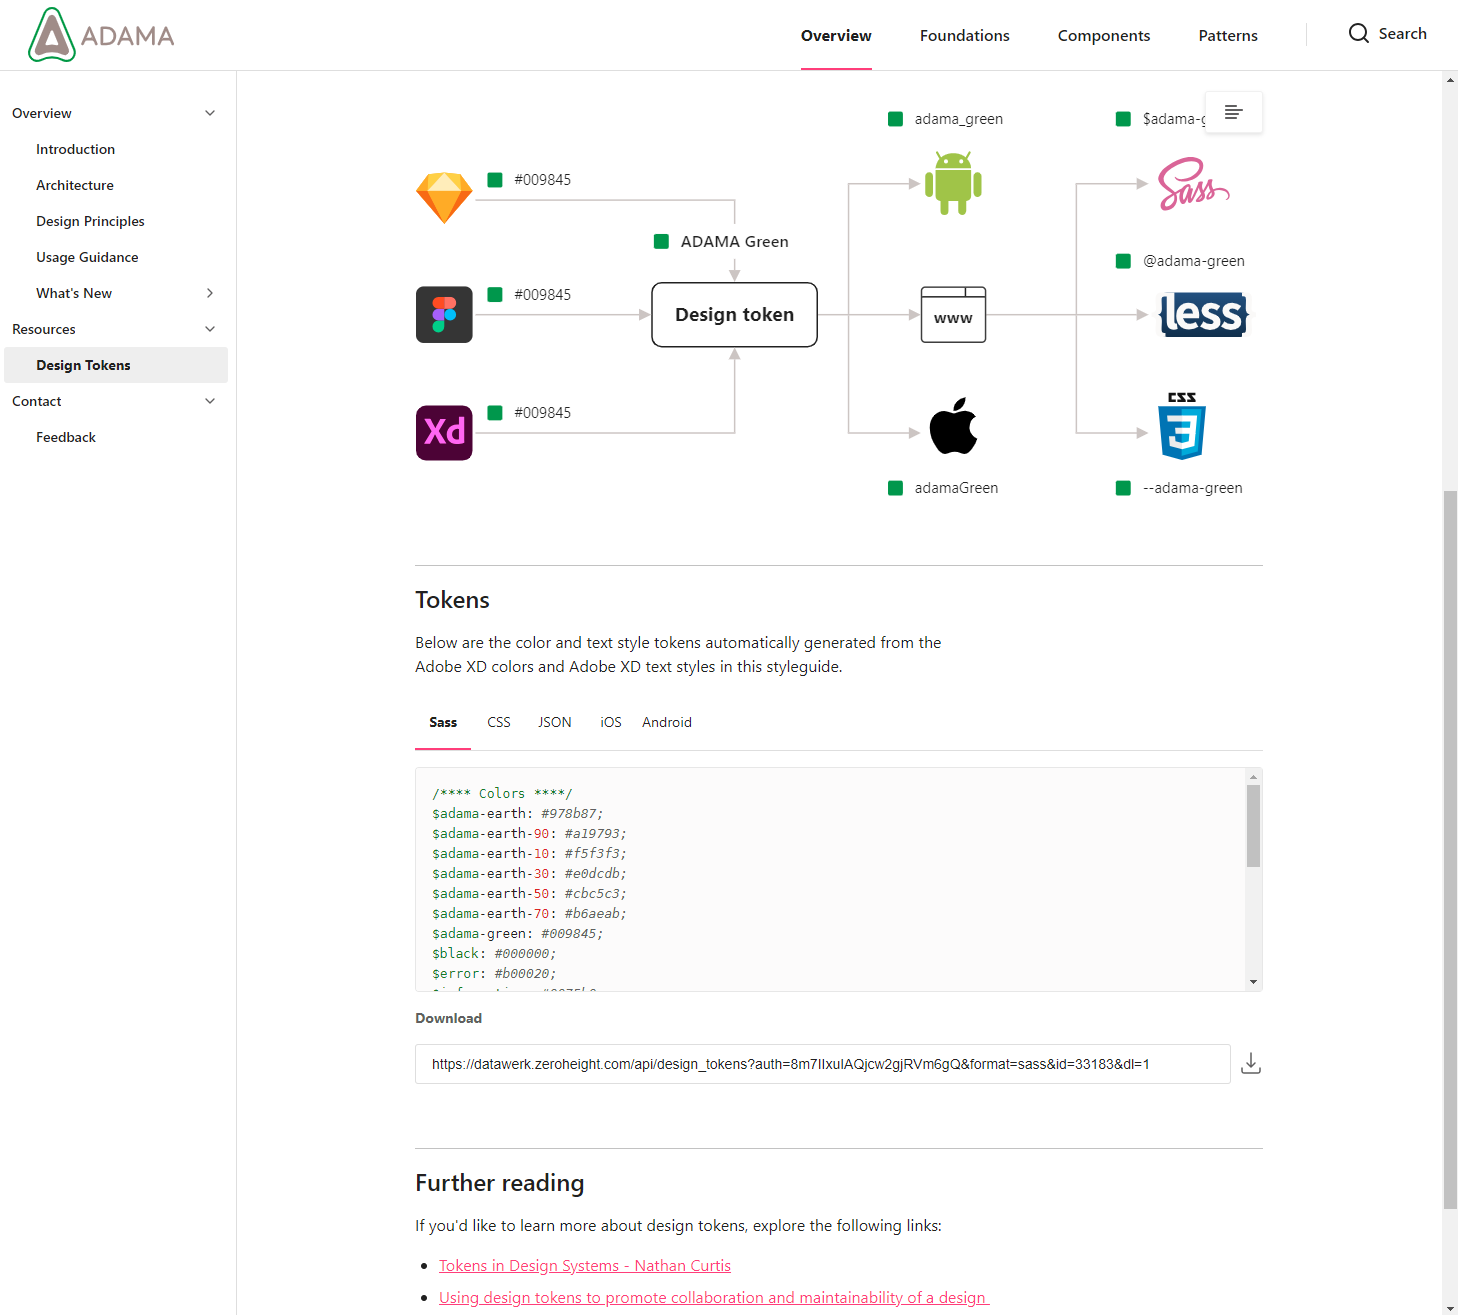Viewport: 1458px width, 1315px height.
Task: Open Tokens in Design Systems - Nathan Curtis link
Action: click(585, 1266)
